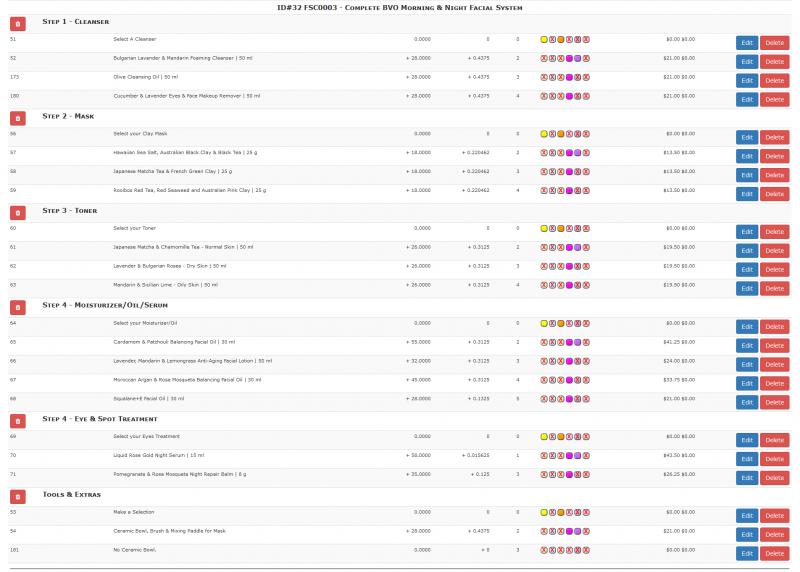Edit the Ceramic Bowl, Brush & Mixing Paddle row
The height and width of the screenshot is (572, 800).
click(747, 534)
